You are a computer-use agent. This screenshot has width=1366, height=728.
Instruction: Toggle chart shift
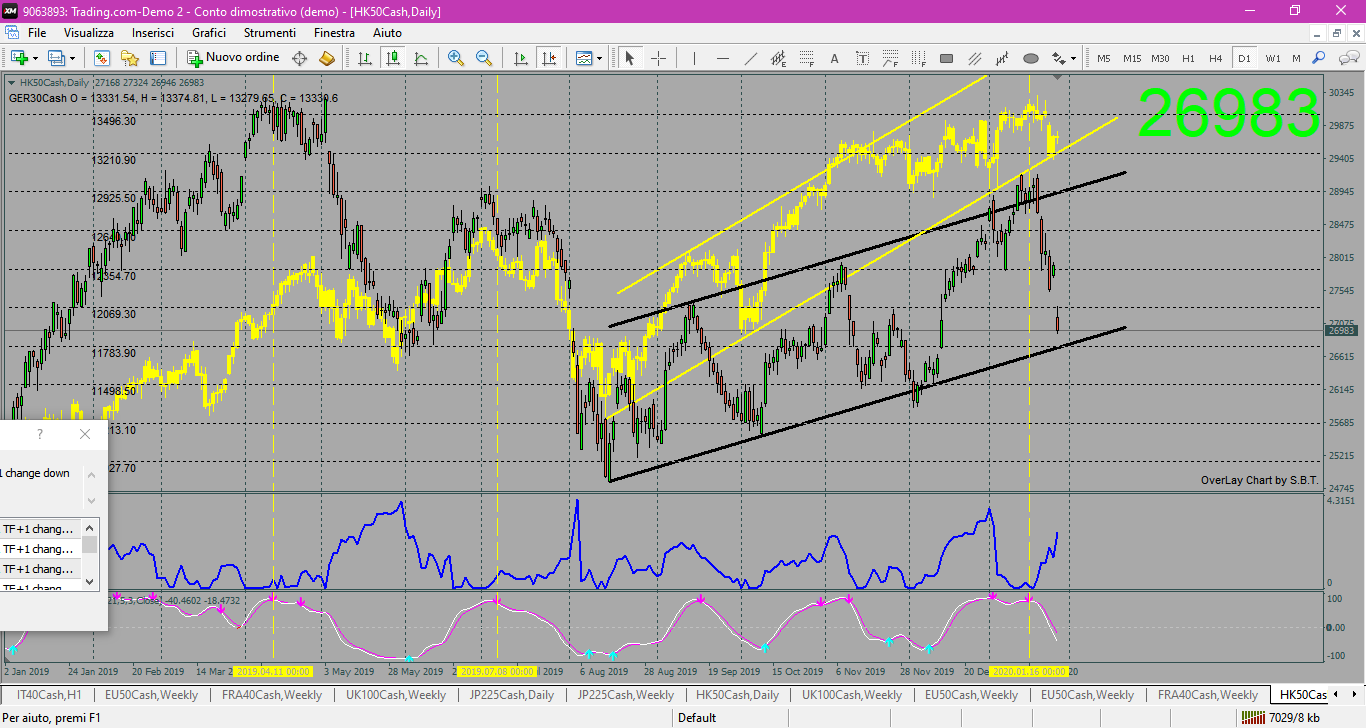coord(548,58)
